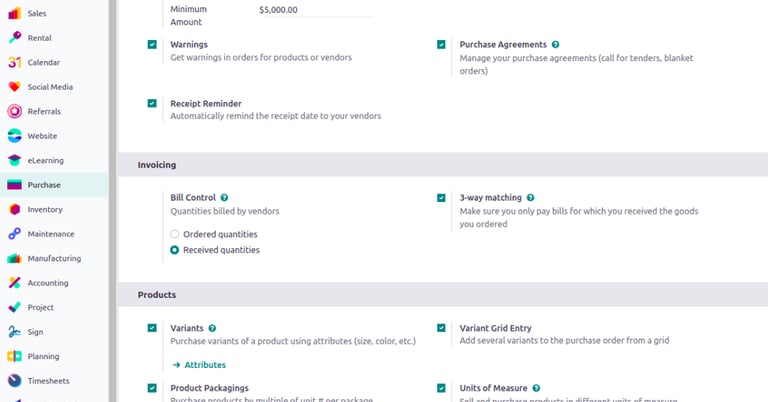Open the Sales app icon in sidebar

(x=15, y=14)
